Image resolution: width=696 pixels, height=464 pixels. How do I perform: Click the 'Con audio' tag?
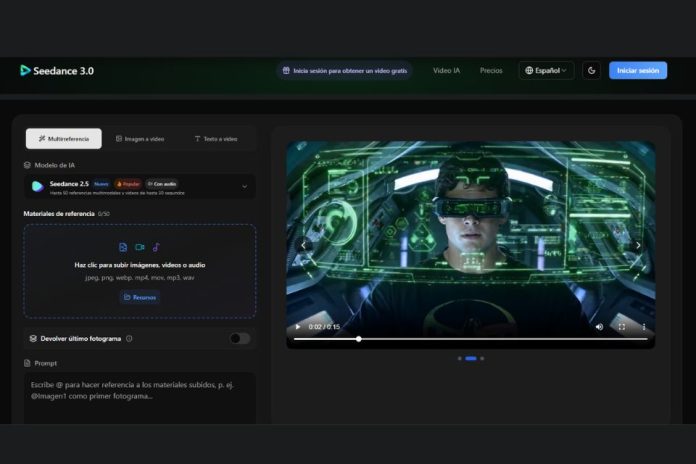pos(162,184)
